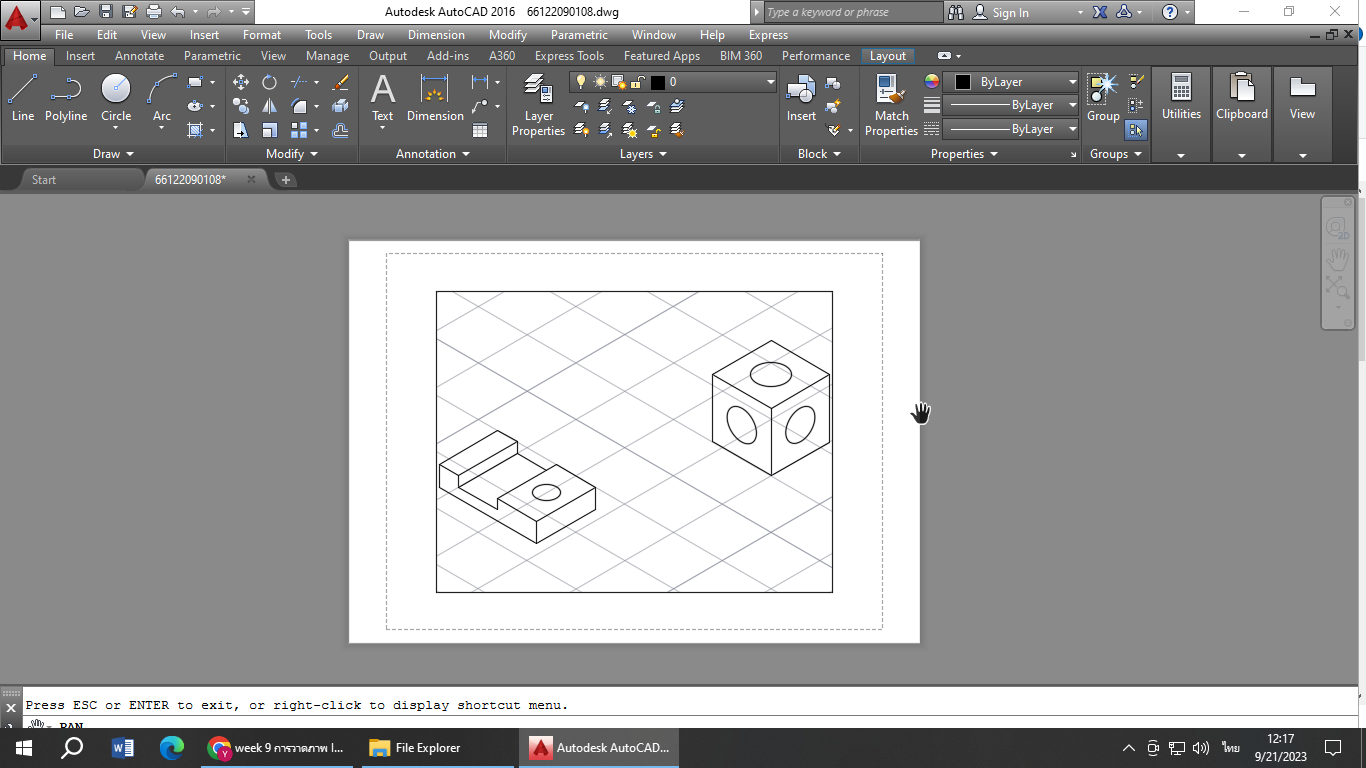Click the black object color swatch
This screenshot has width=1366, height=768.
(x=963, y=82)
